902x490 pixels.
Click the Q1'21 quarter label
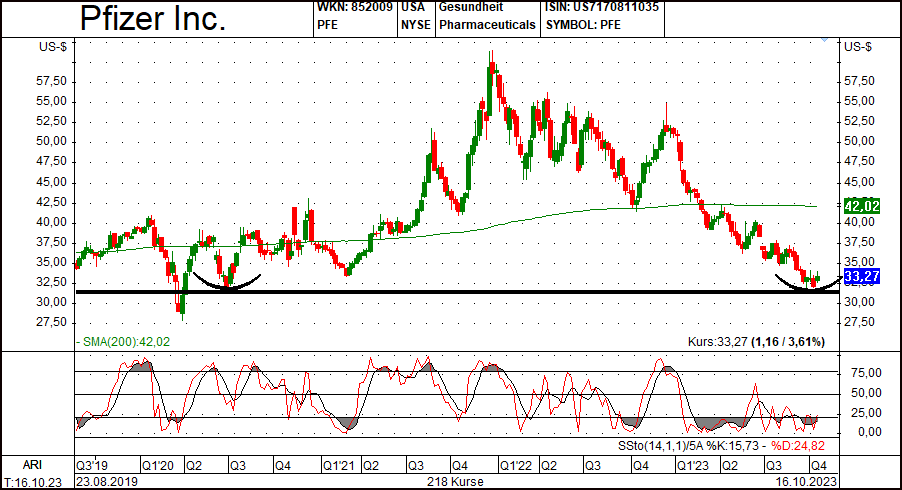pos(338,465)
